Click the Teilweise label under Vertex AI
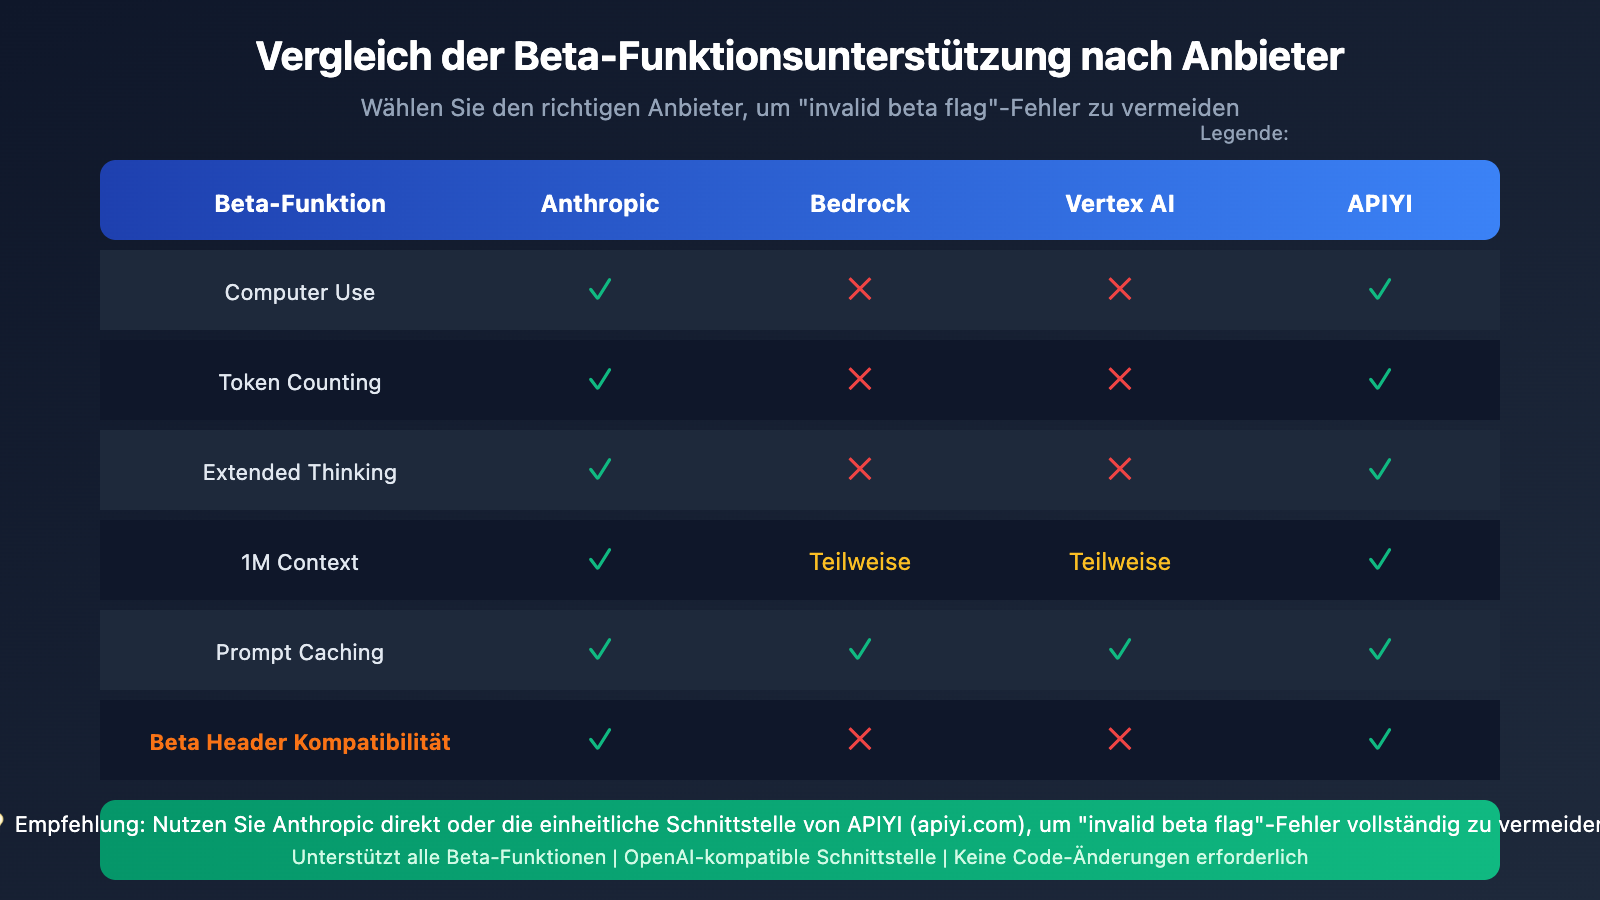The width and height of the screenshot is (1600, 900). pyautogui.click(x=1120, y=562)
